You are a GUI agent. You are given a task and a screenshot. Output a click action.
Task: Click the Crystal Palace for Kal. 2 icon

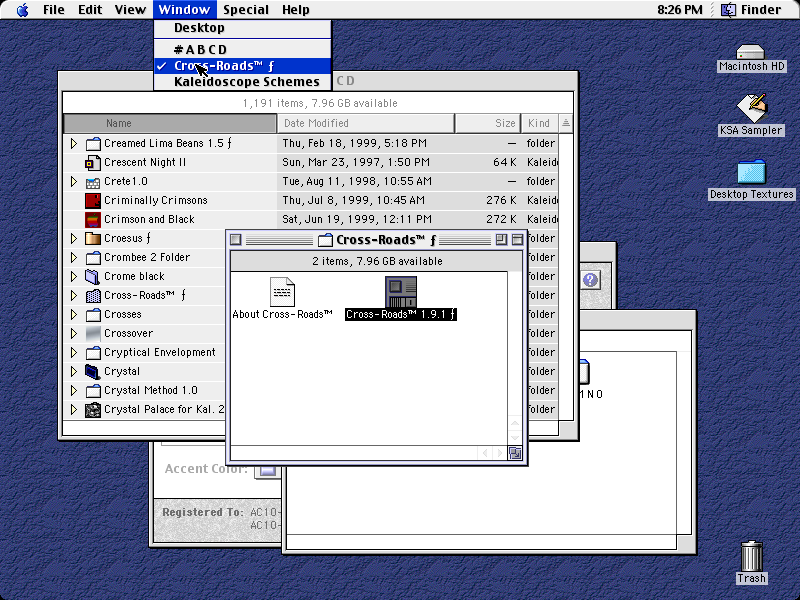tap(93, 409)
